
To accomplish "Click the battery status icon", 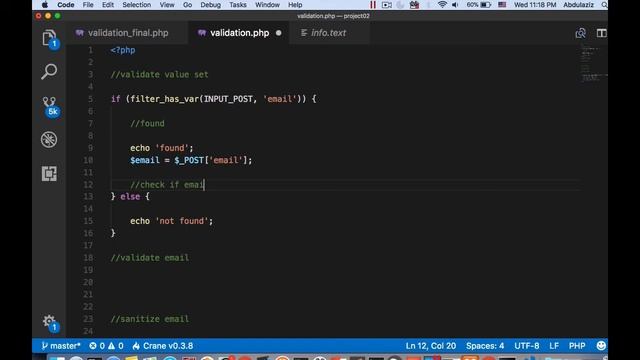I will click(479, 5).
